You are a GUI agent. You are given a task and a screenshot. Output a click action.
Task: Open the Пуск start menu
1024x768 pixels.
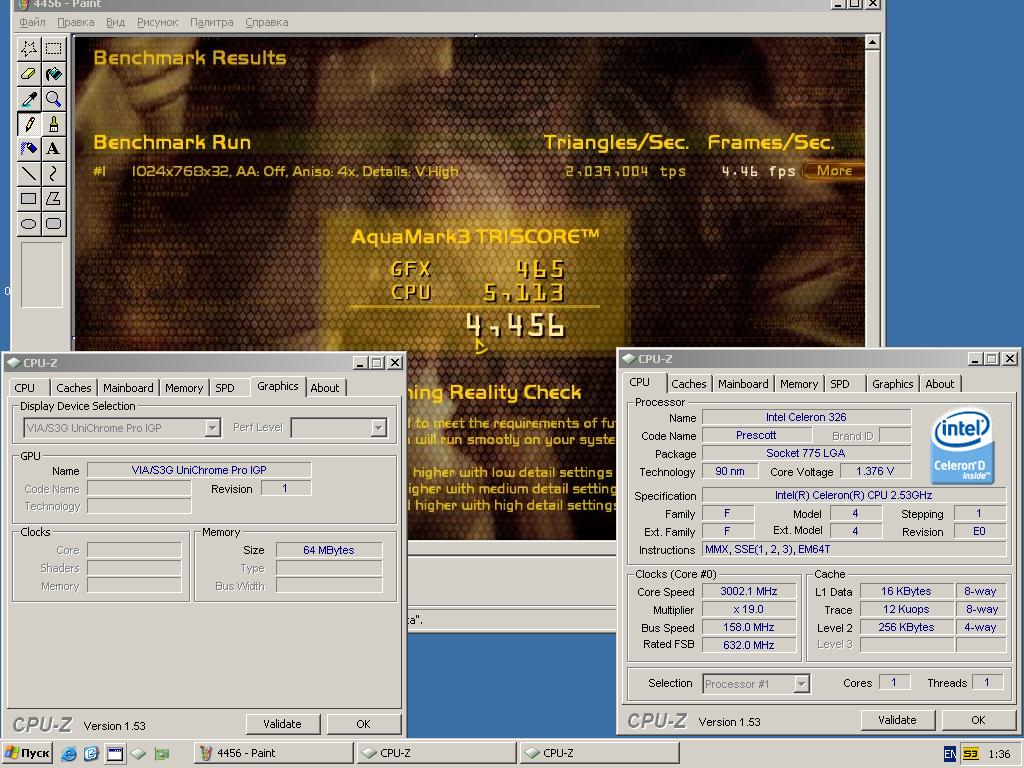tap(27, 754)
